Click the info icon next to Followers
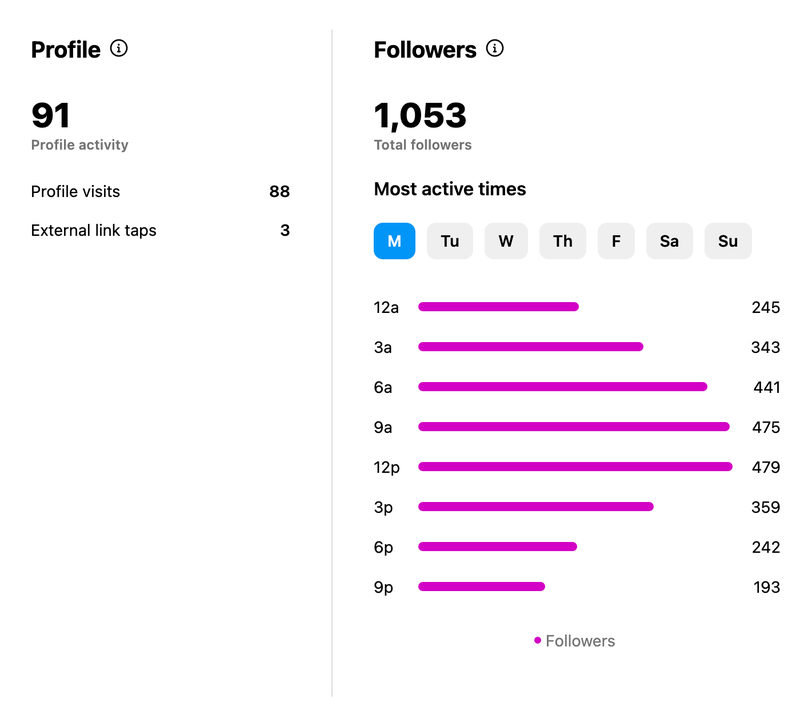 click(x=495, y=48)
